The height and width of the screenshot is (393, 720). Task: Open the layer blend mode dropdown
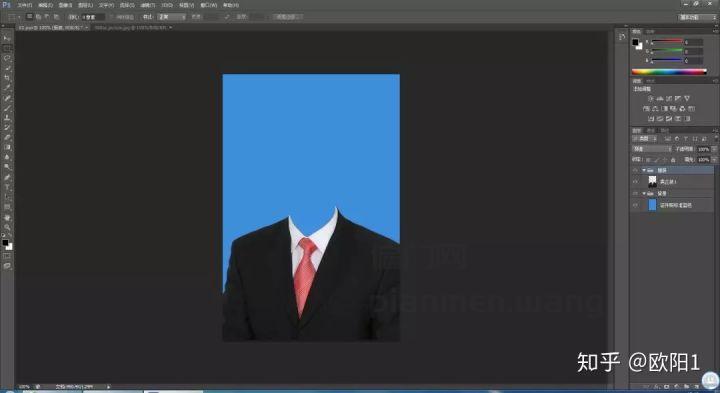652,149
